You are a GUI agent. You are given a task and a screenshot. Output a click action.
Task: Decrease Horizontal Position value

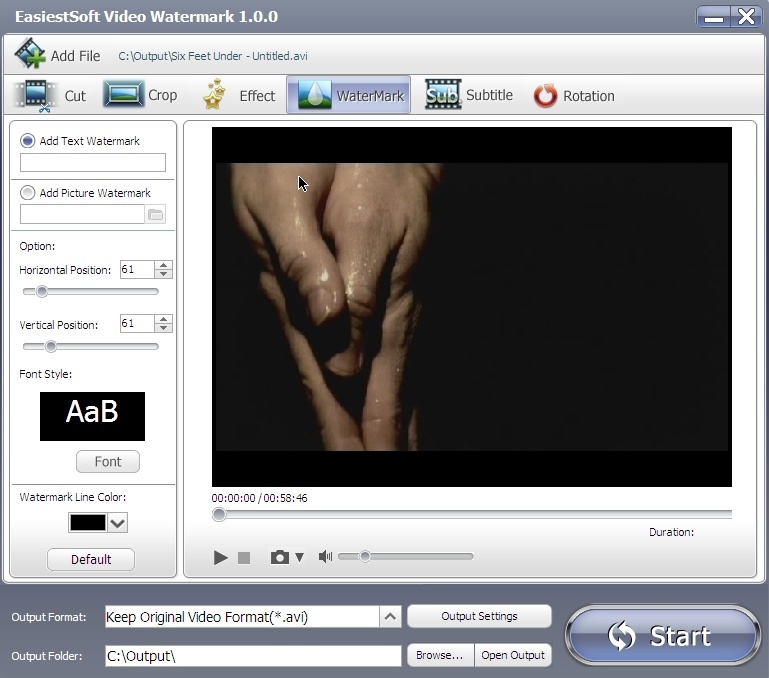163,274
